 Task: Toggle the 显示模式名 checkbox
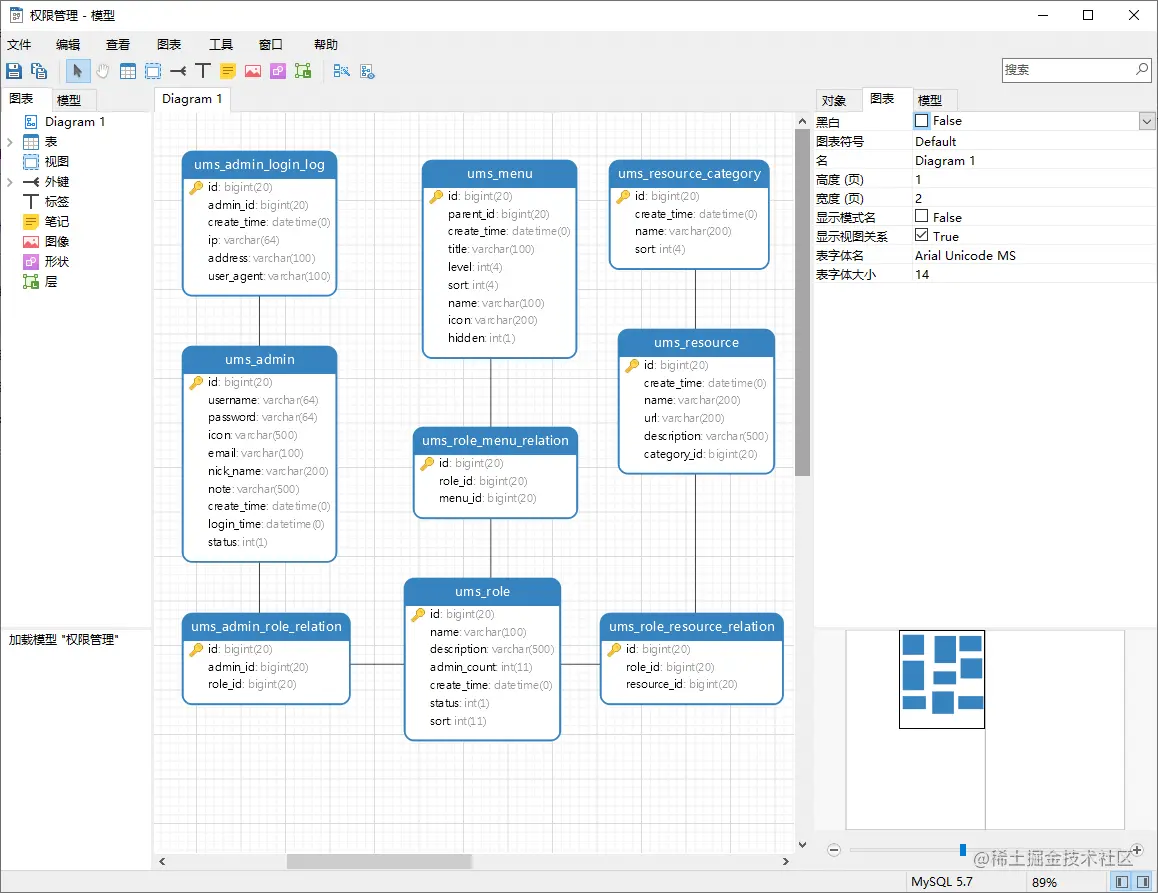coord(922,216)
